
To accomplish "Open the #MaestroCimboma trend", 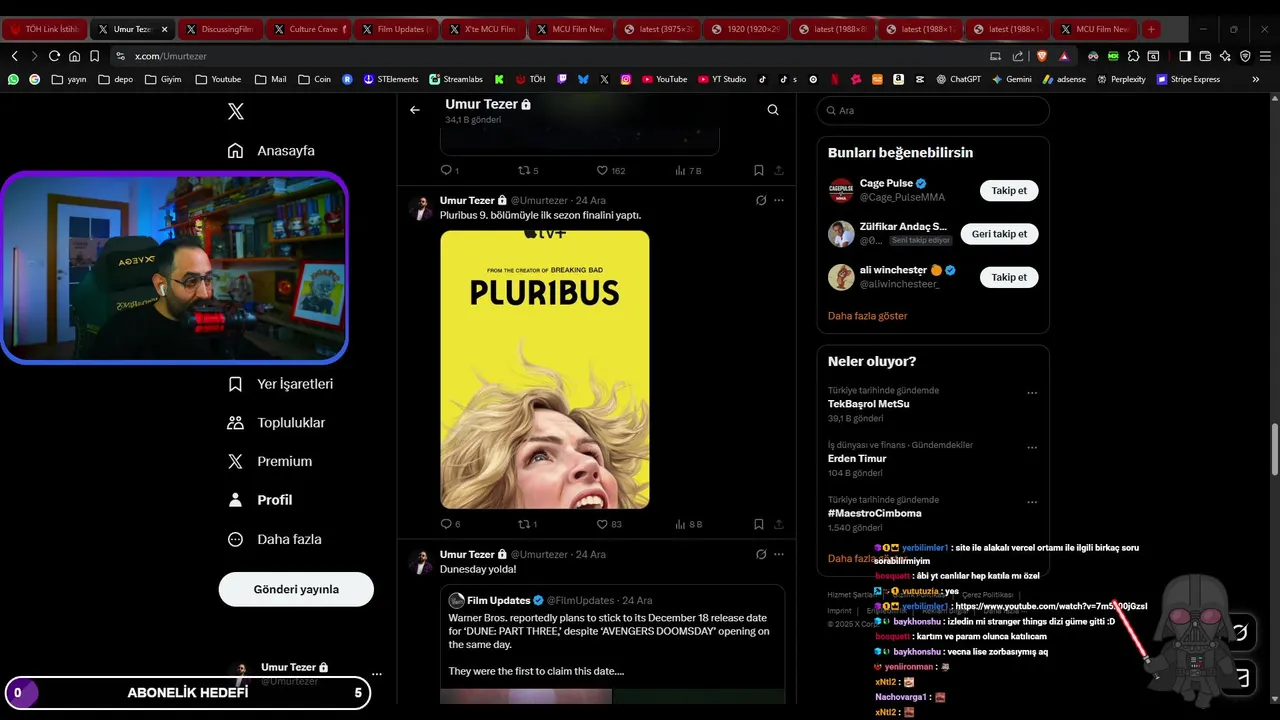I will (x=933, y=513).
